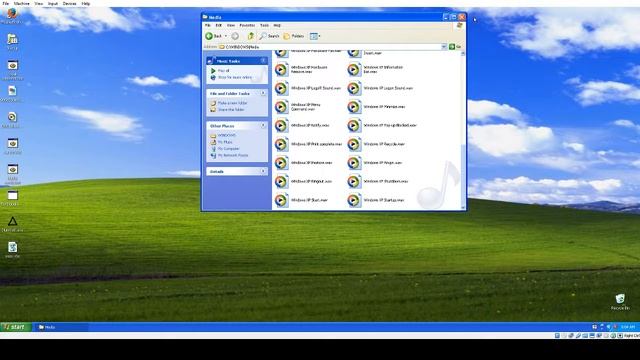Open Explorer's Edit menu
This screenshot has width=640, height=360.
pos(218,25)
